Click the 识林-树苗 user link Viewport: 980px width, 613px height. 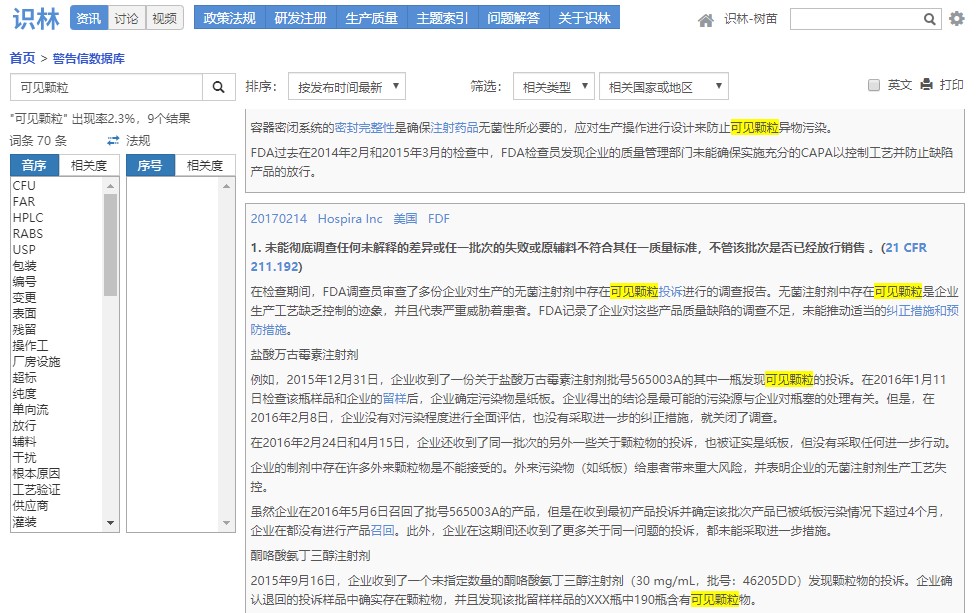[751, 19]
